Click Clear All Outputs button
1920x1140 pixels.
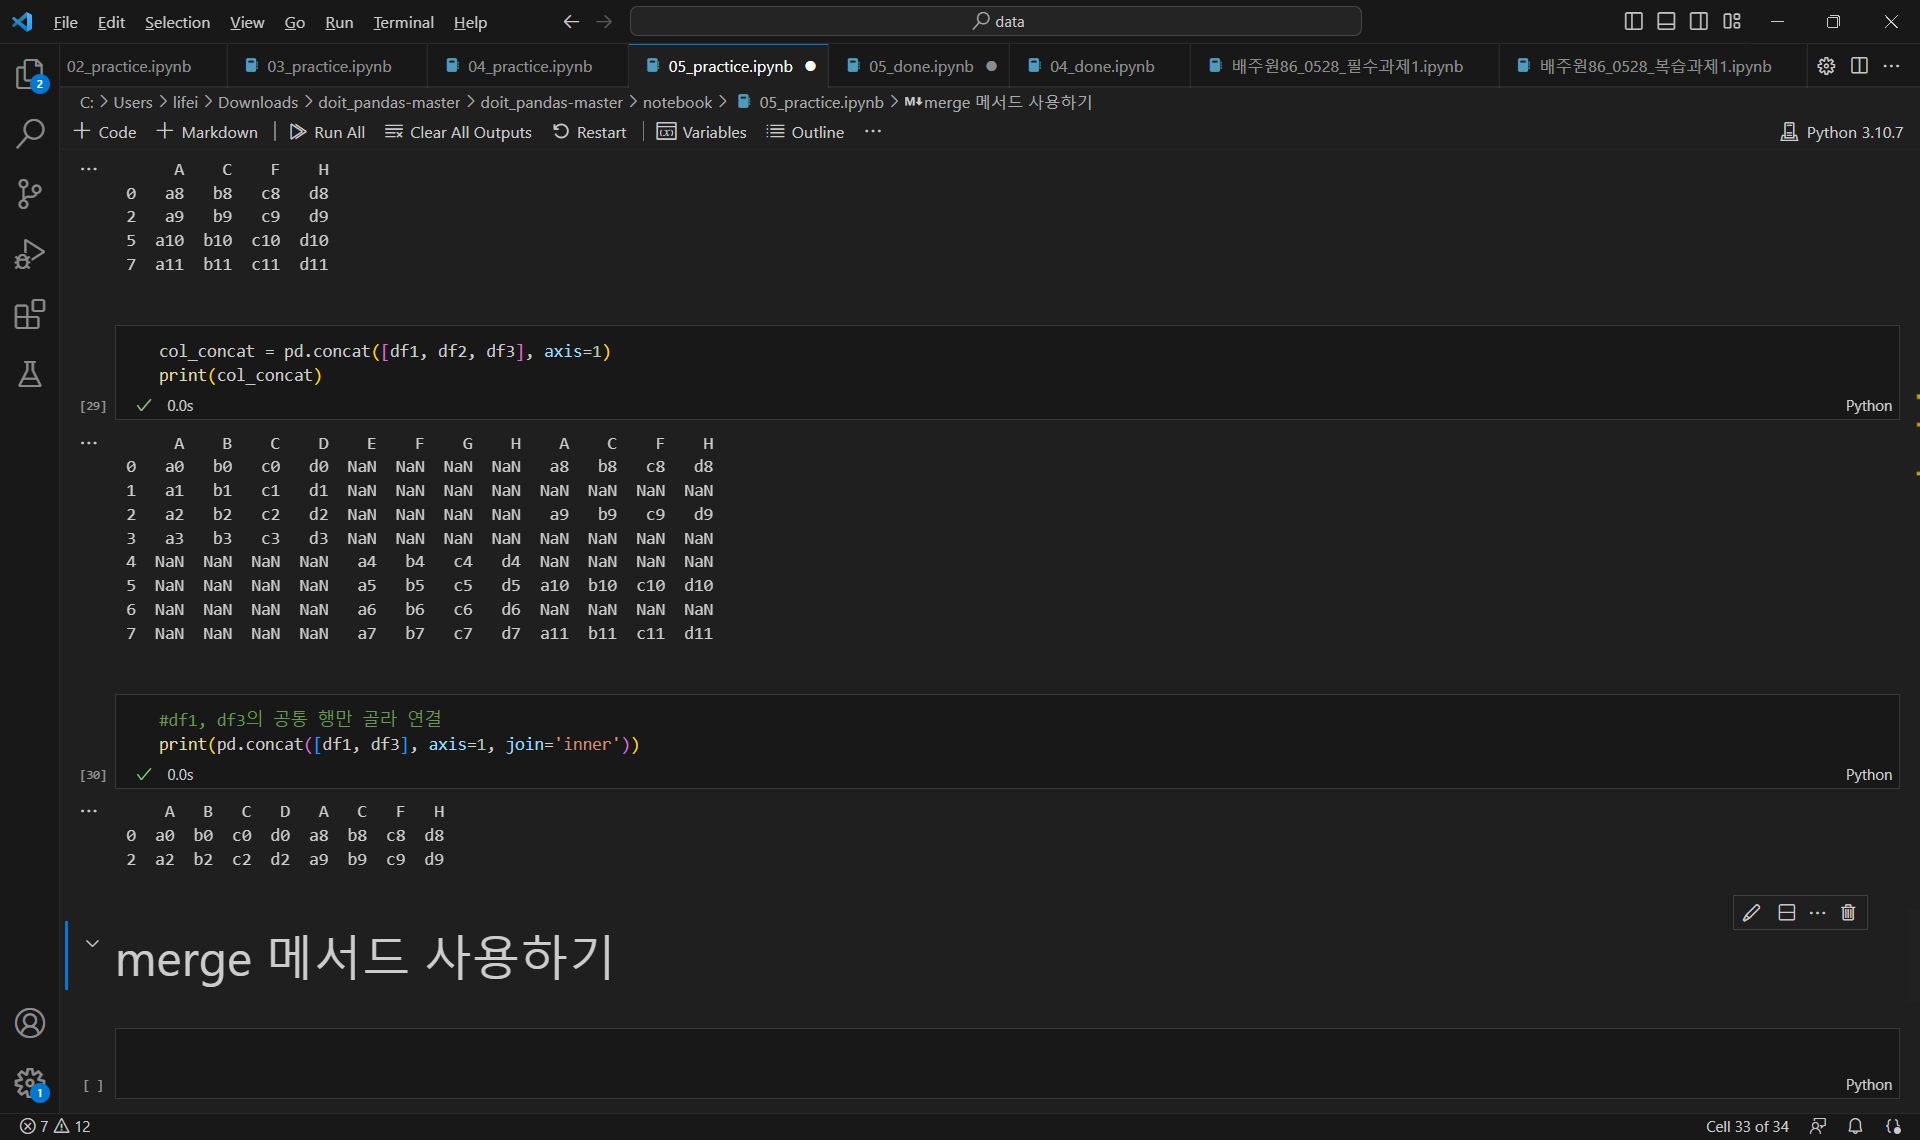(x=458, y=132)
